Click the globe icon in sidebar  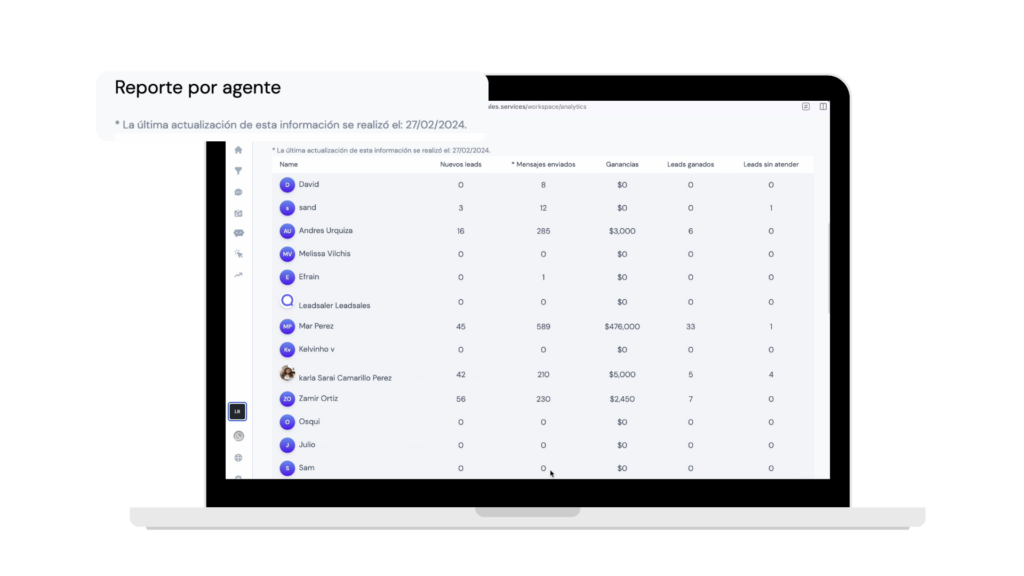(238, 458)
